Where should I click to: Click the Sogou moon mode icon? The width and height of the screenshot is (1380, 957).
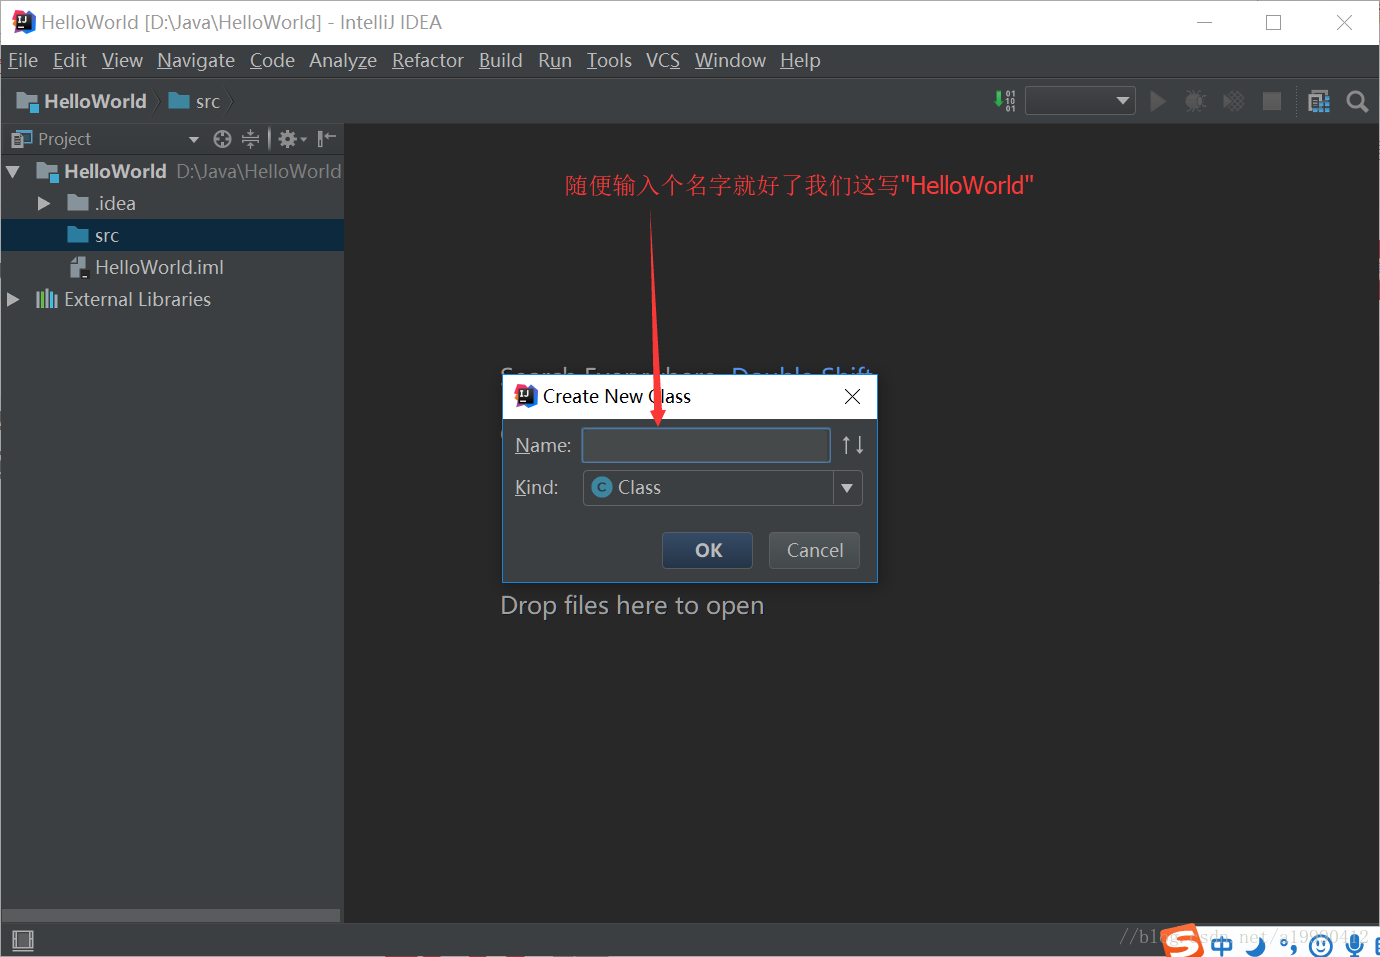1255,944
